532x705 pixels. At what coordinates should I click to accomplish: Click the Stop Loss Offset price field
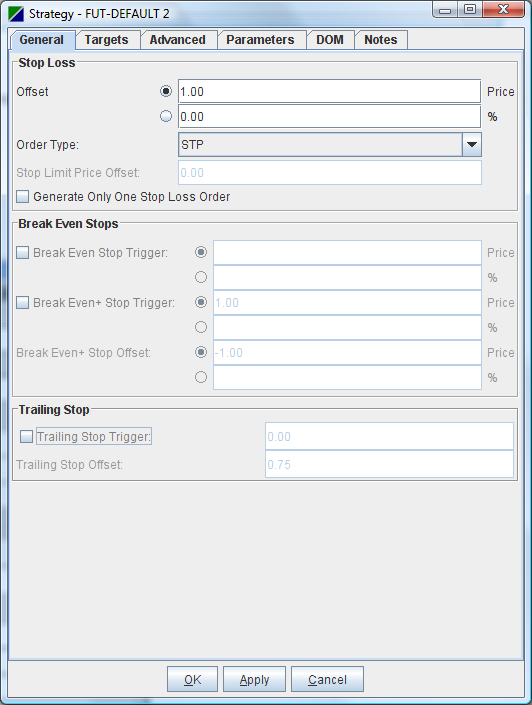pos(330,92)
